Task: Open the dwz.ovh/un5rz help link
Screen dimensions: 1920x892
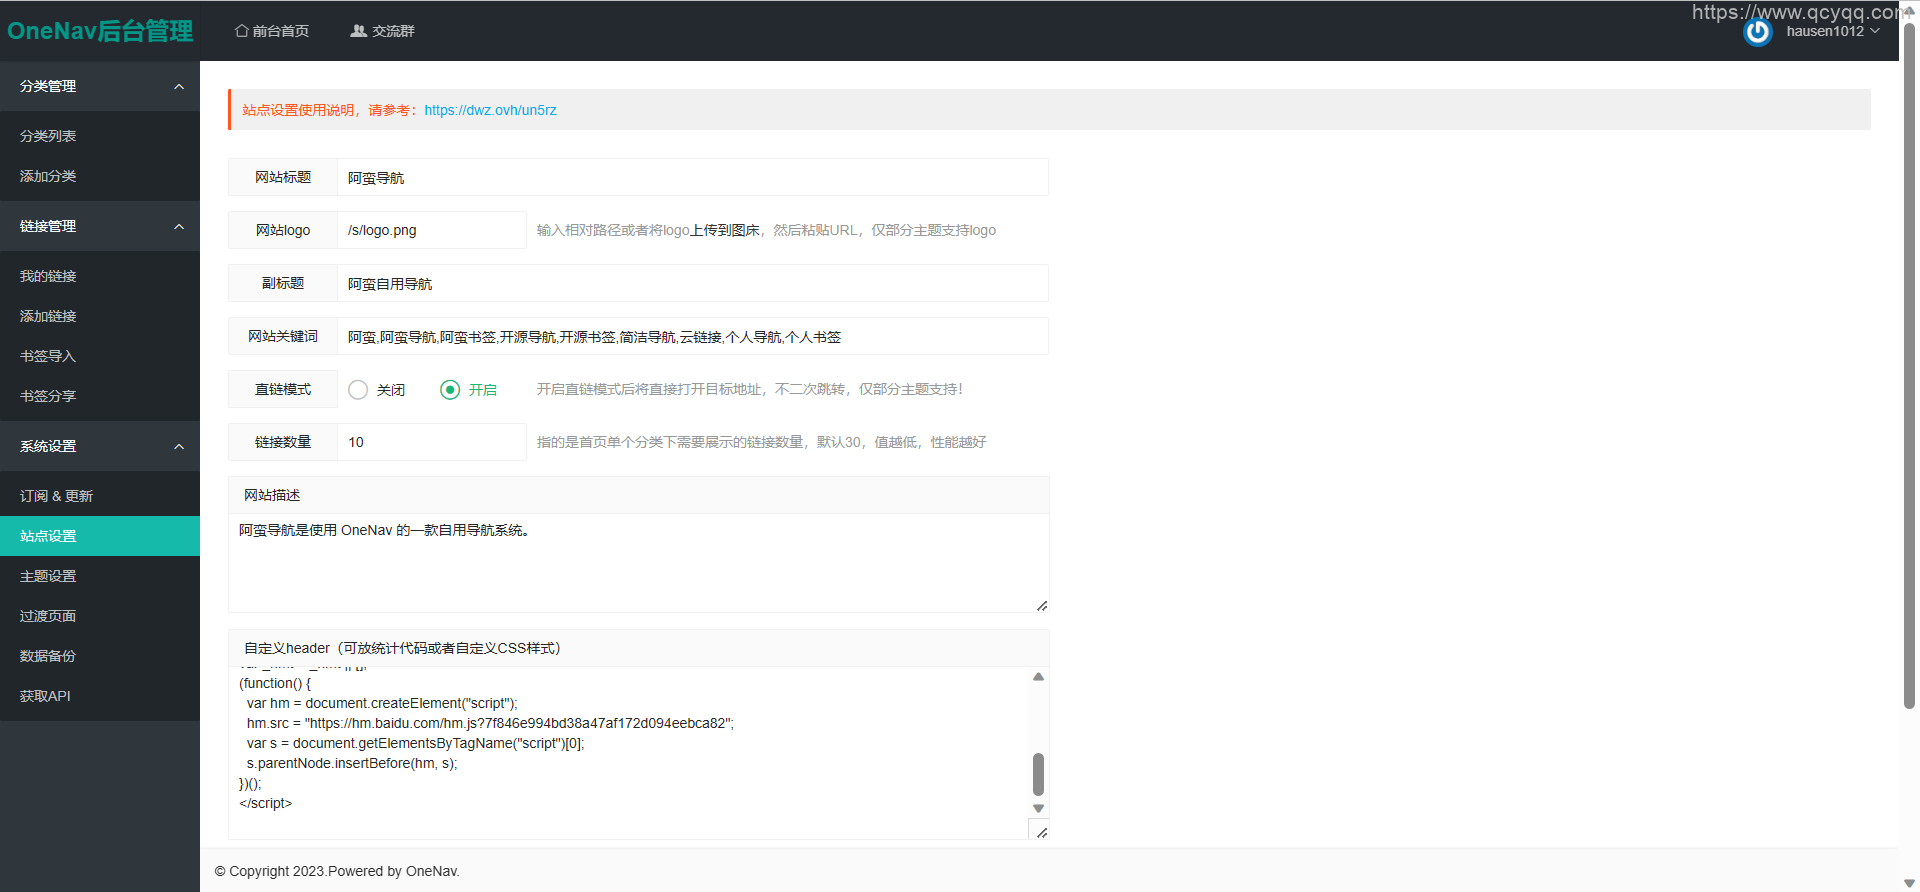Action: pyautogui.click(x=490, y=110)
